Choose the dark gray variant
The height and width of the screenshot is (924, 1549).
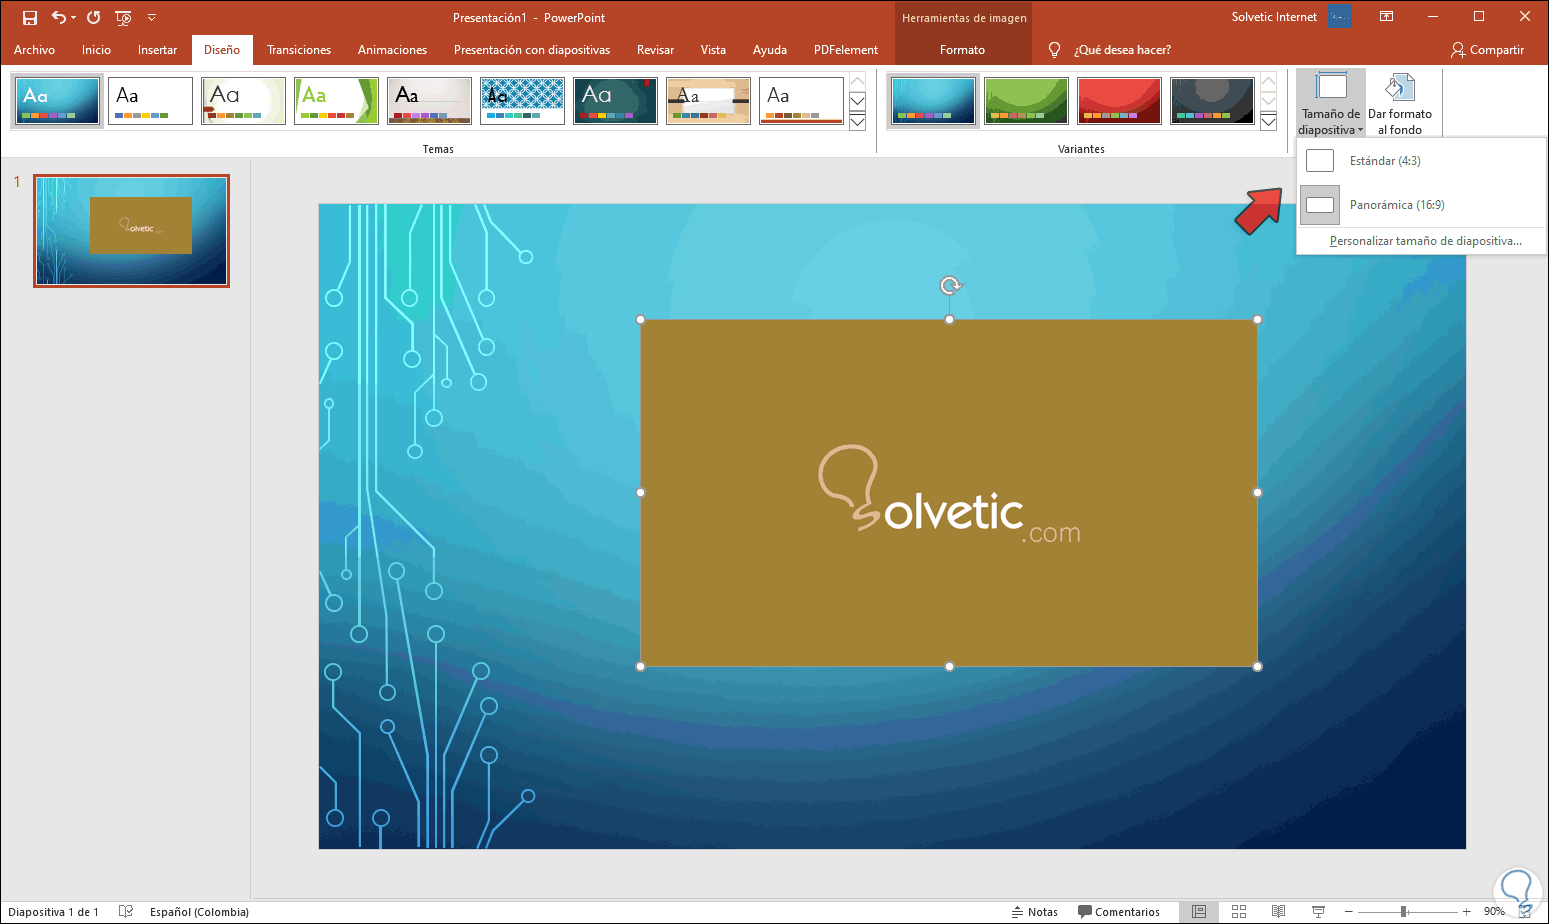tap(1212, 101)
